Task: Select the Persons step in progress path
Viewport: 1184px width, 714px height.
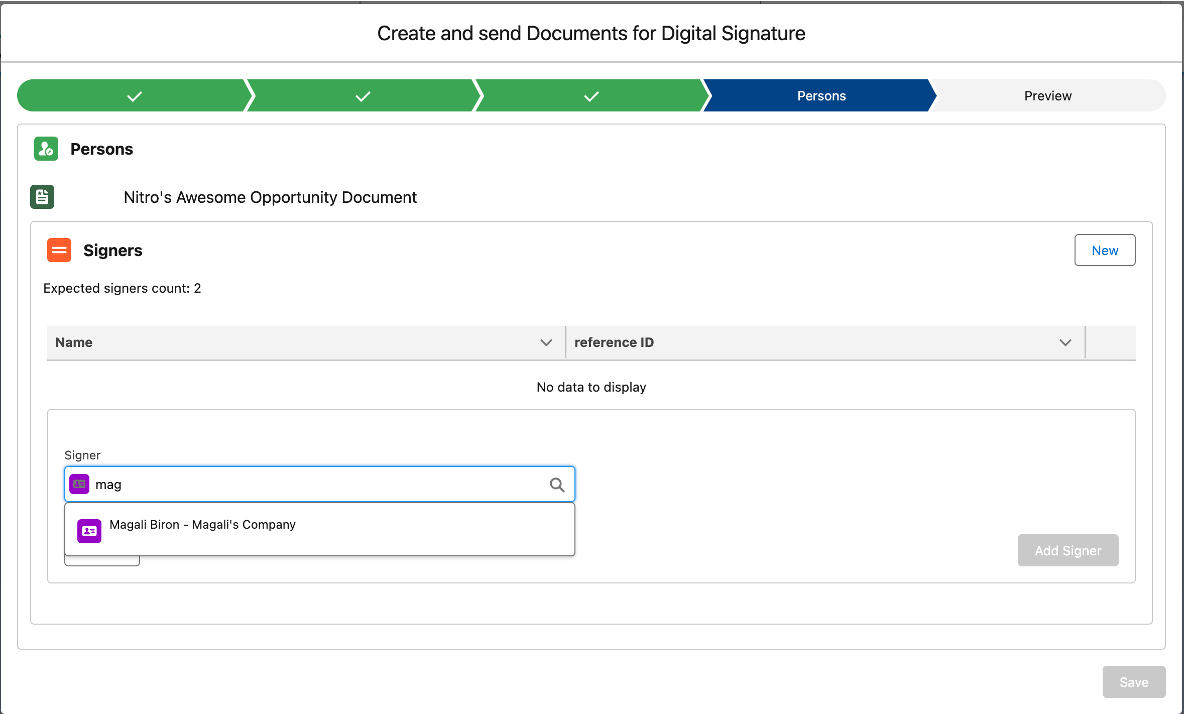Action: point(821,96)
